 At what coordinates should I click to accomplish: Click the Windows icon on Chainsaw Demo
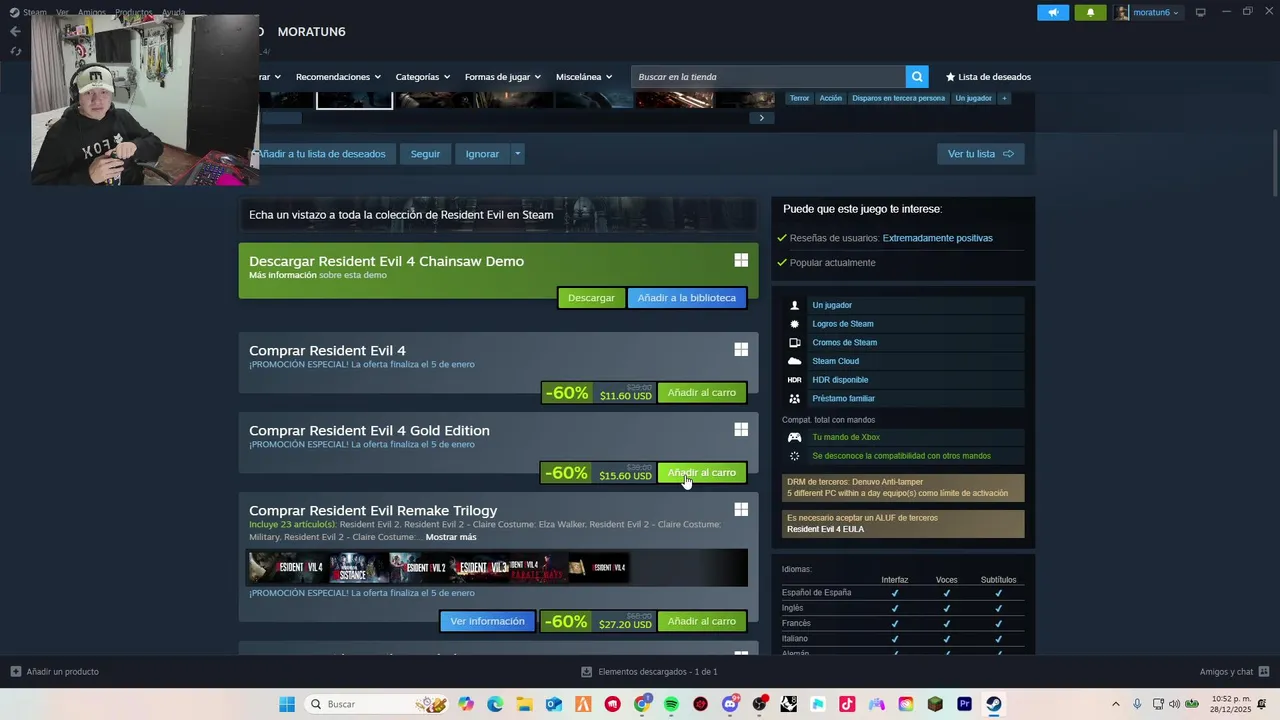741,260
